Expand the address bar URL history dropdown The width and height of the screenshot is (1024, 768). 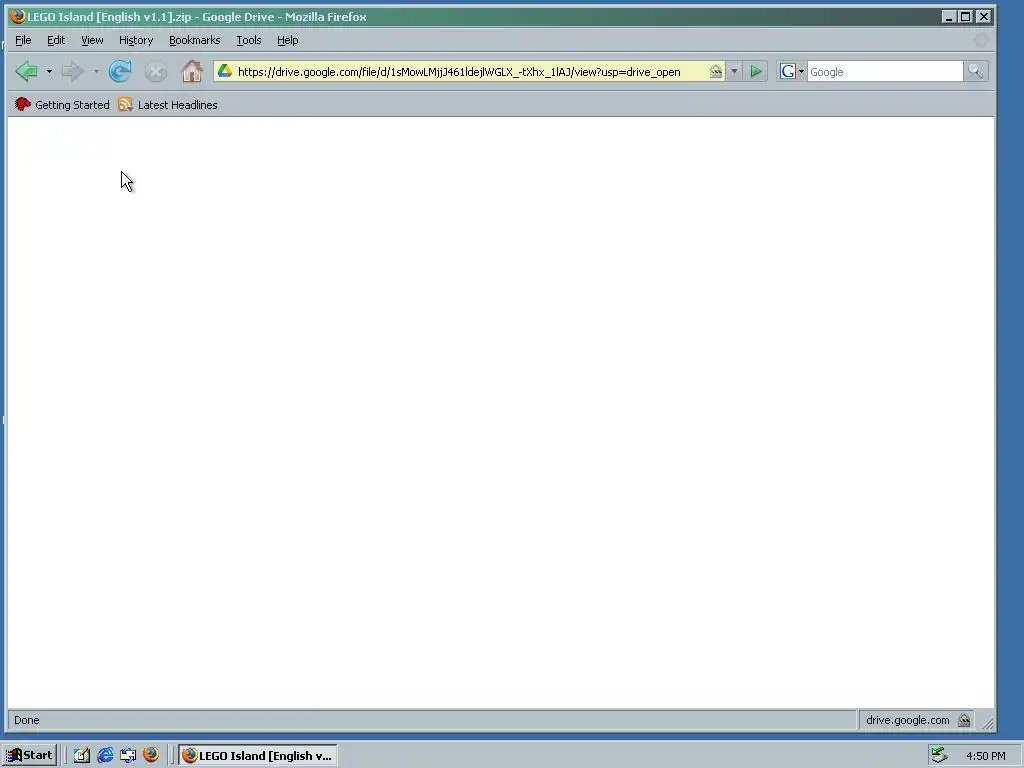pos(734,71)
